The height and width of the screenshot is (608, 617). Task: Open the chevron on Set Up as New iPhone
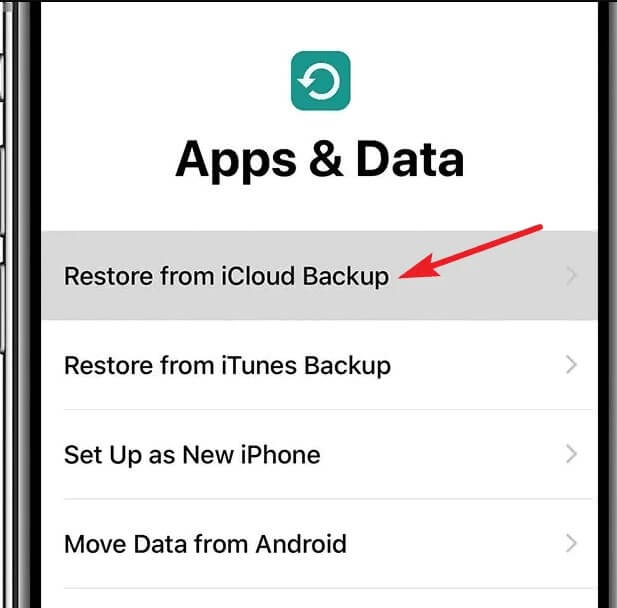click(571, 454)
